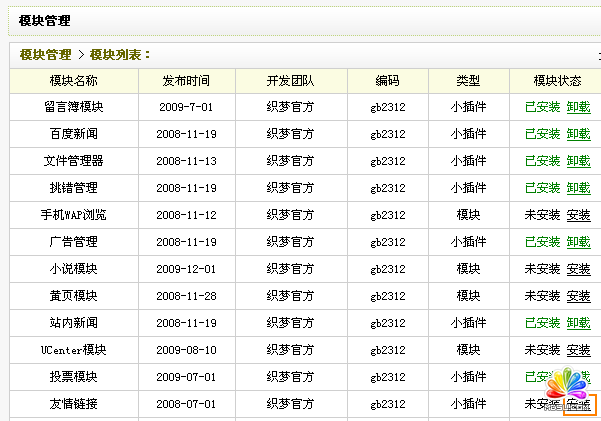Click the 类型 column header
The width and height of the screenshot is (601, 421).
coord(468,81)
